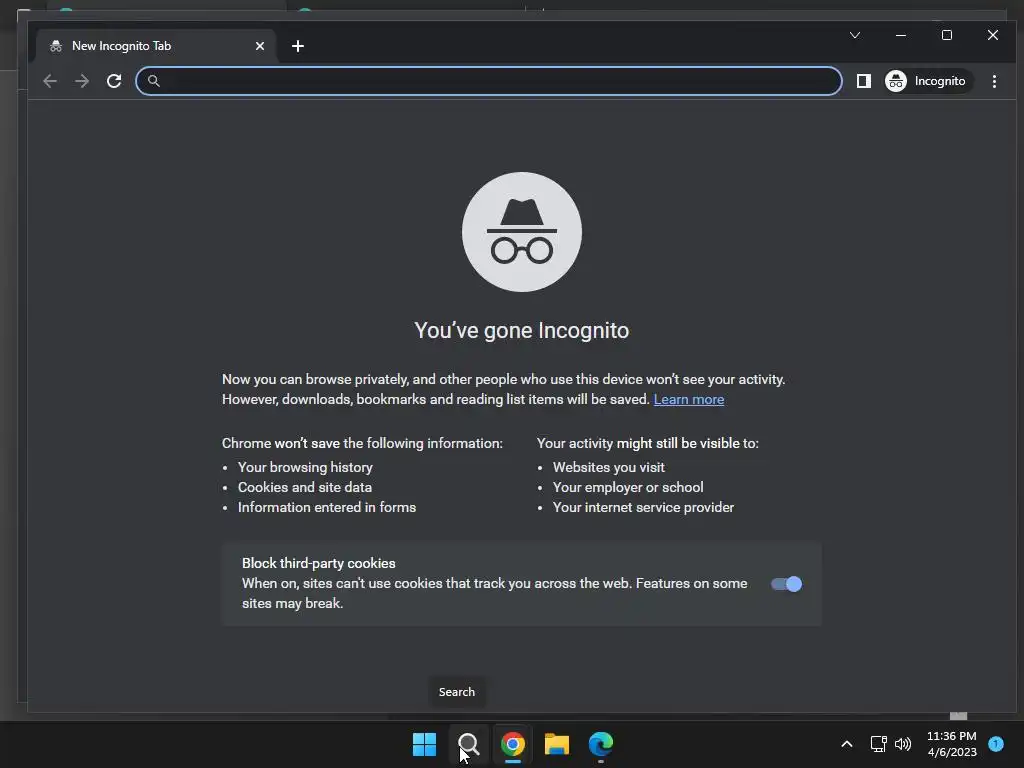
Task: Open clock showing 11:36 PM
Action: pos(952,744)
